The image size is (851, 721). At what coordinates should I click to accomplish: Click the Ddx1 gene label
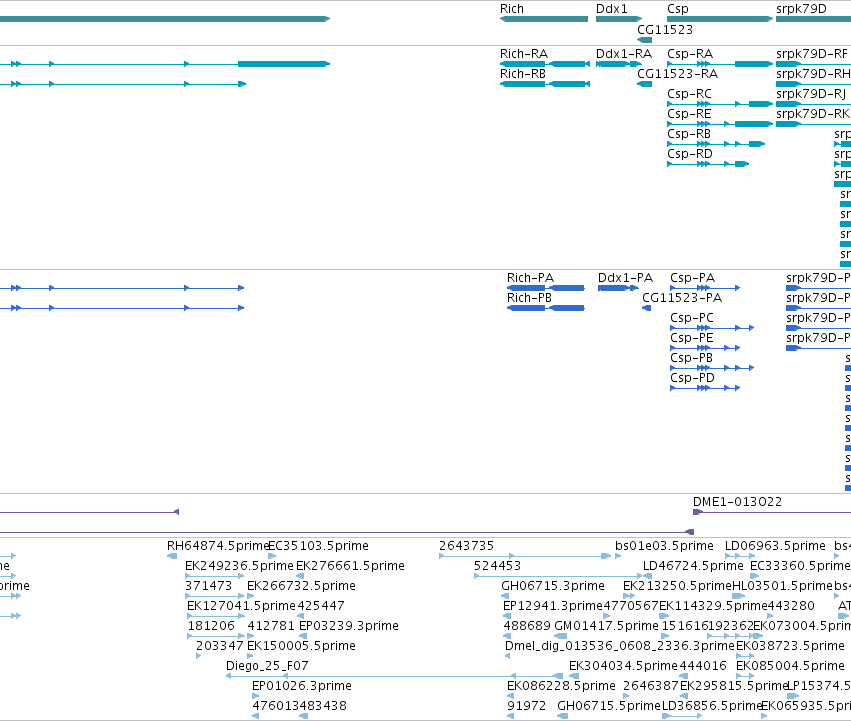coord(612,9)
